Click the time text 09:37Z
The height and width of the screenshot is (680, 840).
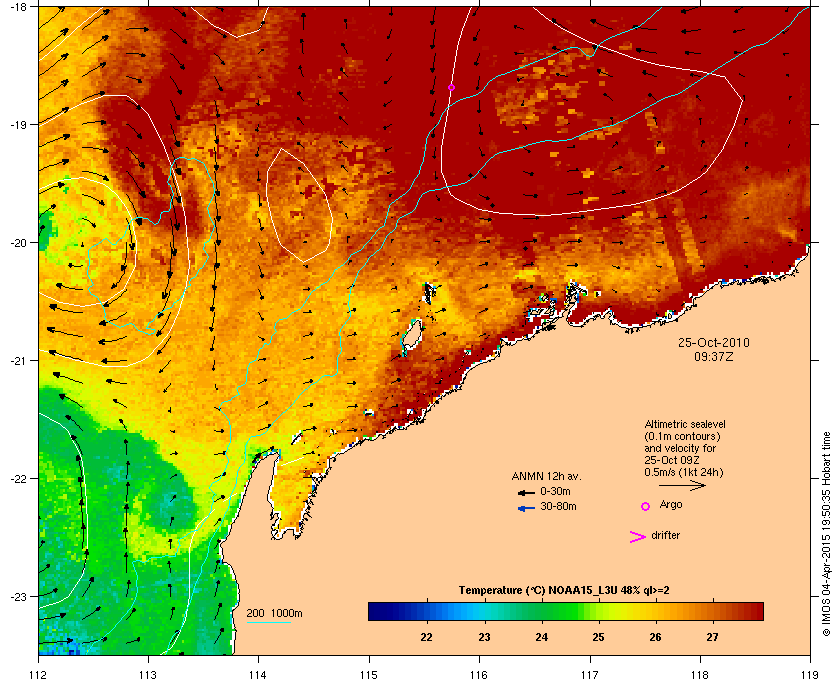point(714,356)
